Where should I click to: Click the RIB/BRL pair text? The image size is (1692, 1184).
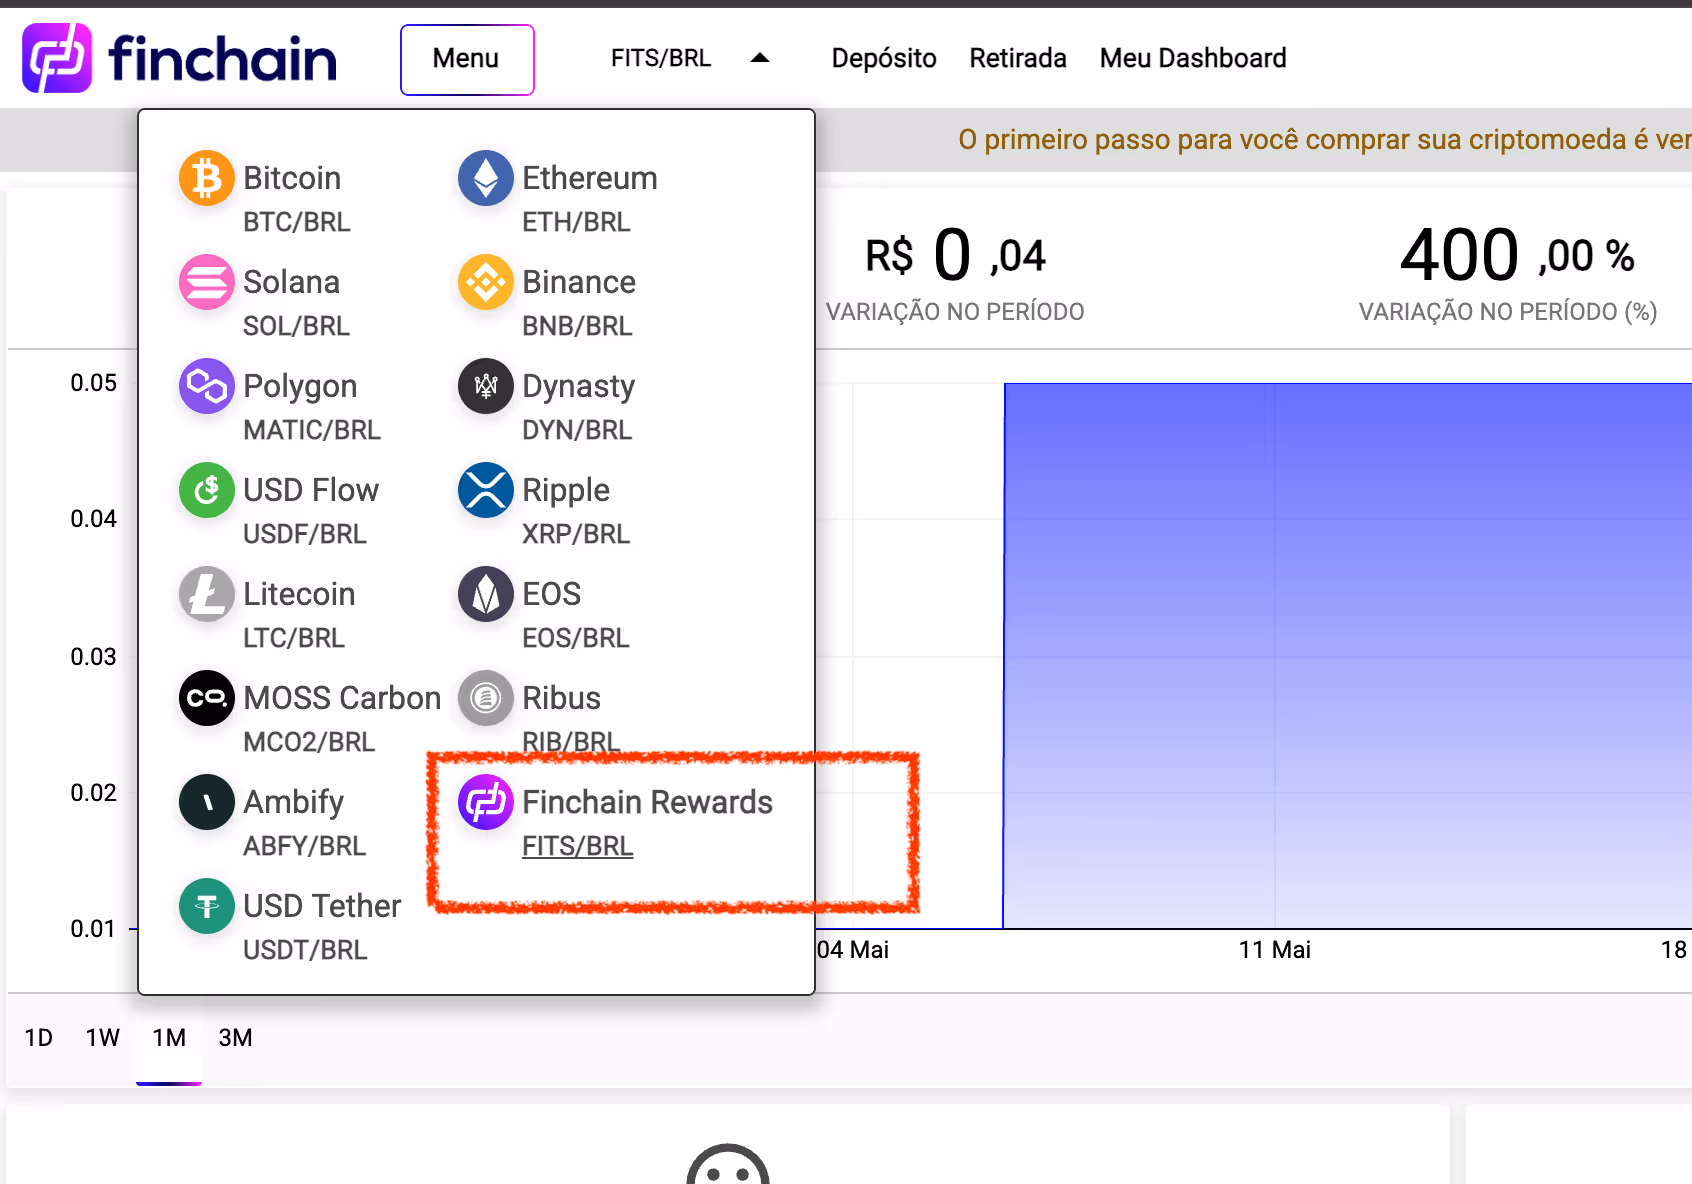pyautogui.click(x=571, y=742)
